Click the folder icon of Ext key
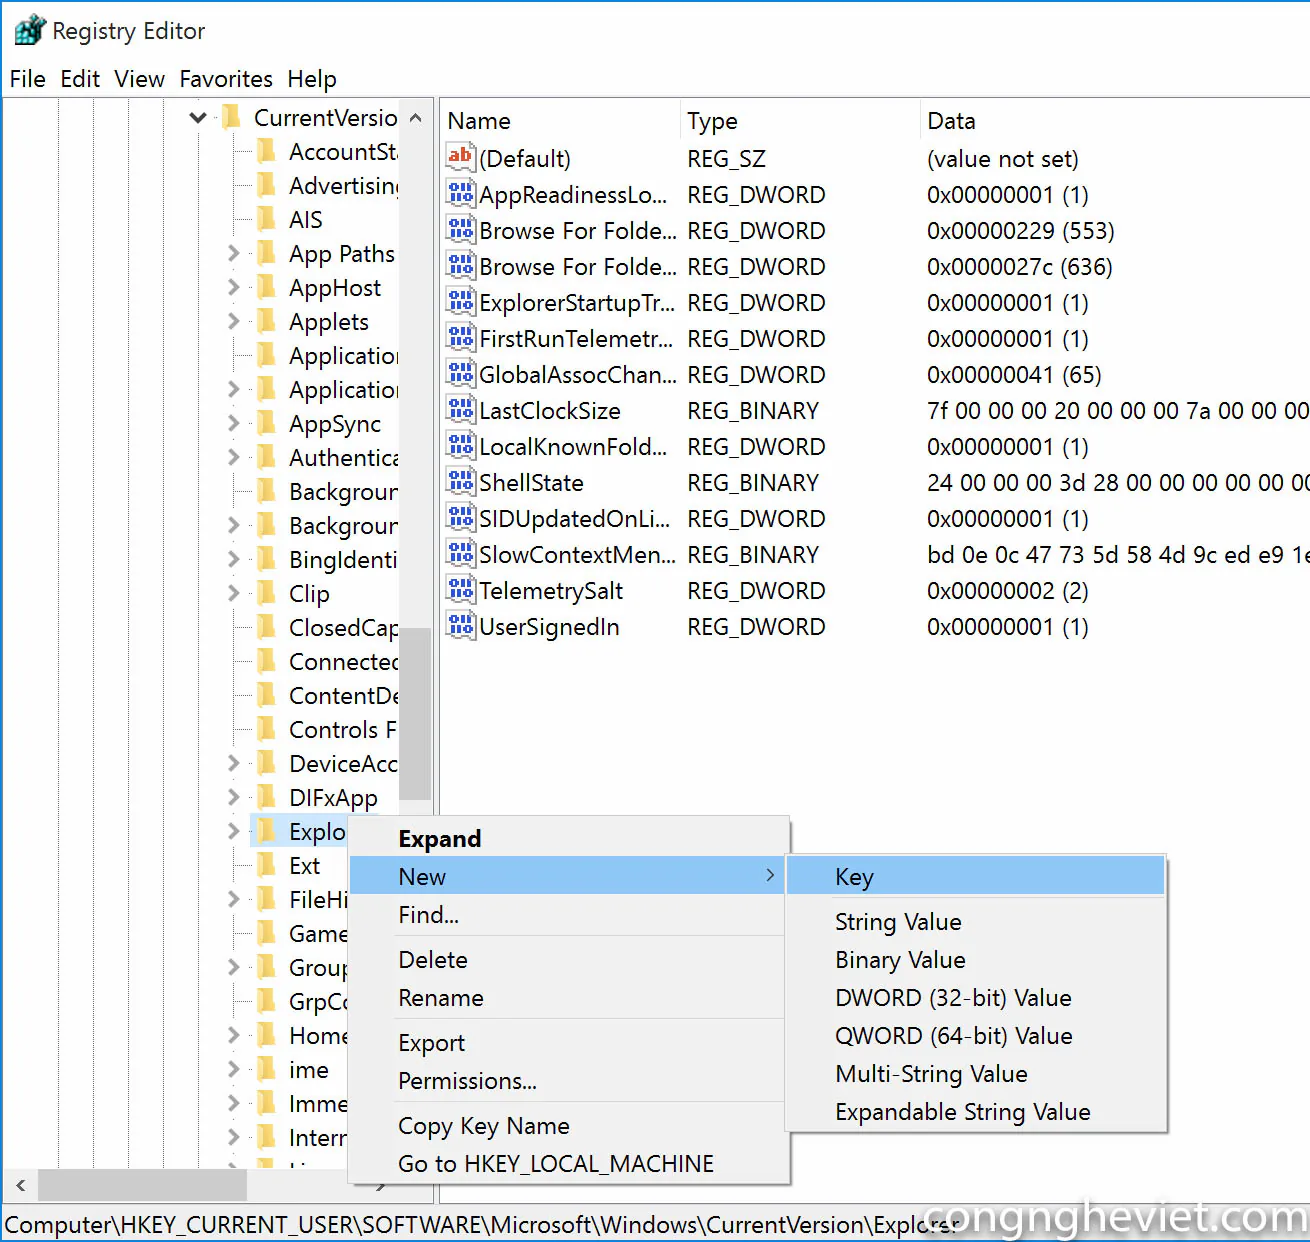The image size is (1310, 1242). click(266, 865)
